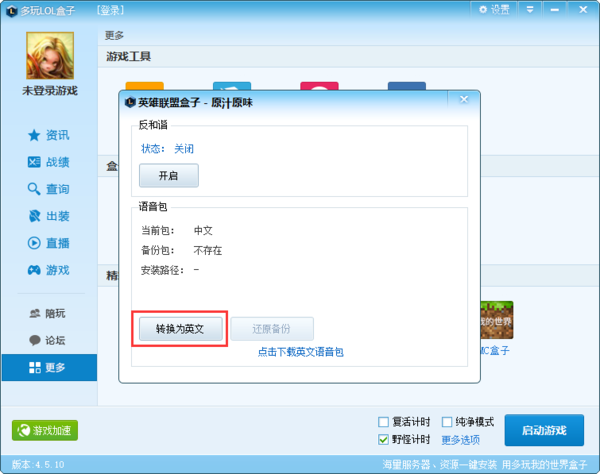600x474 pixels.
Task: Click the 启动游戏 launch button
Action: click(544, 430)
